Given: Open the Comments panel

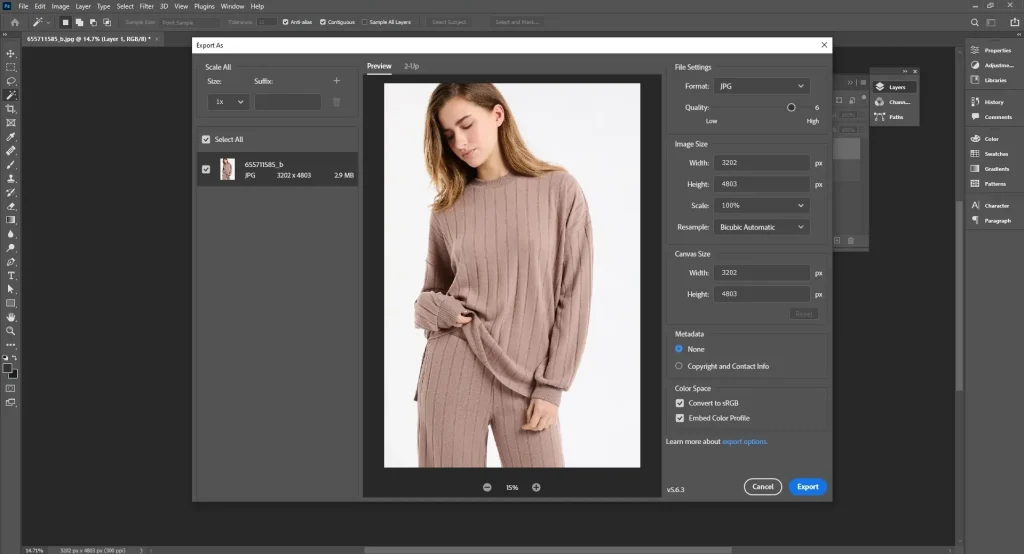Looking at the screenshot, I should click(x=991, y=117).
